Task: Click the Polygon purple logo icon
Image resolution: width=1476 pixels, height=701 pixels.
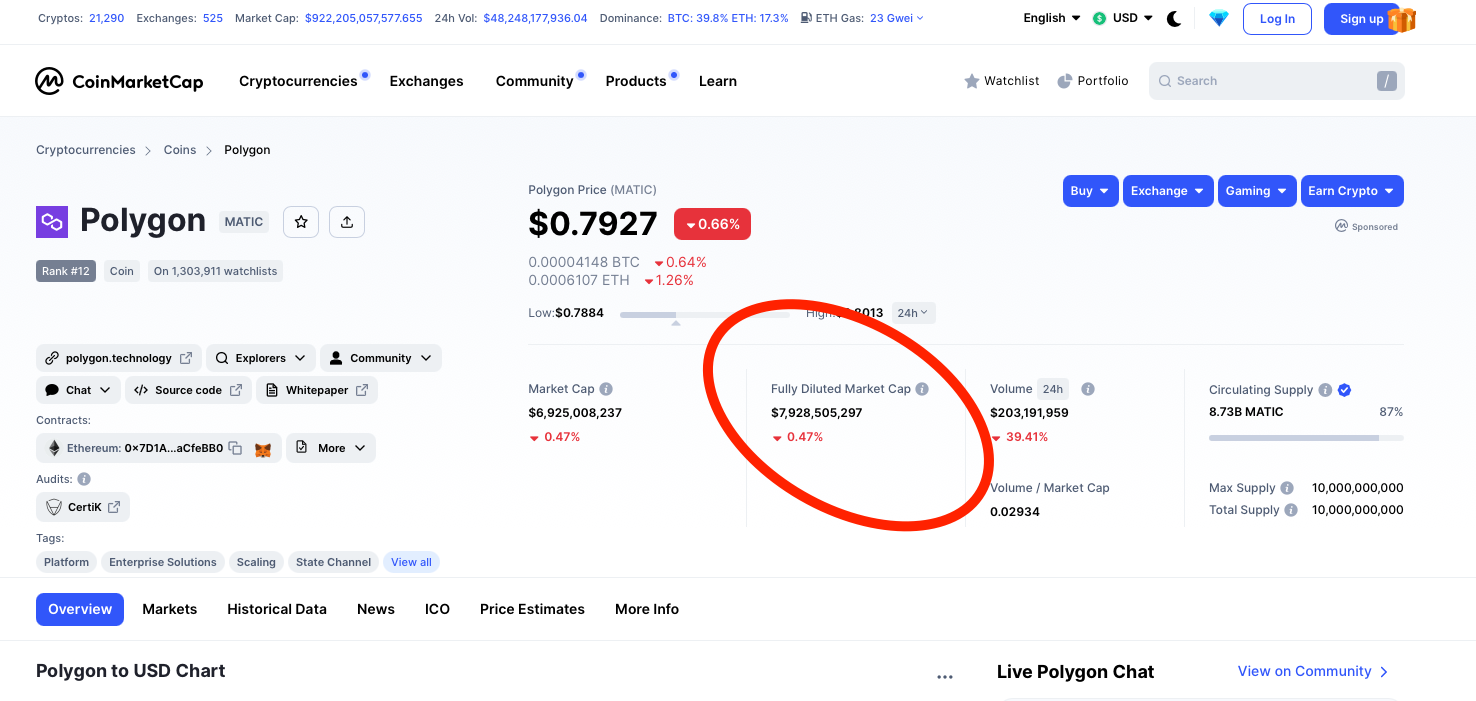Action: point(51,222)
